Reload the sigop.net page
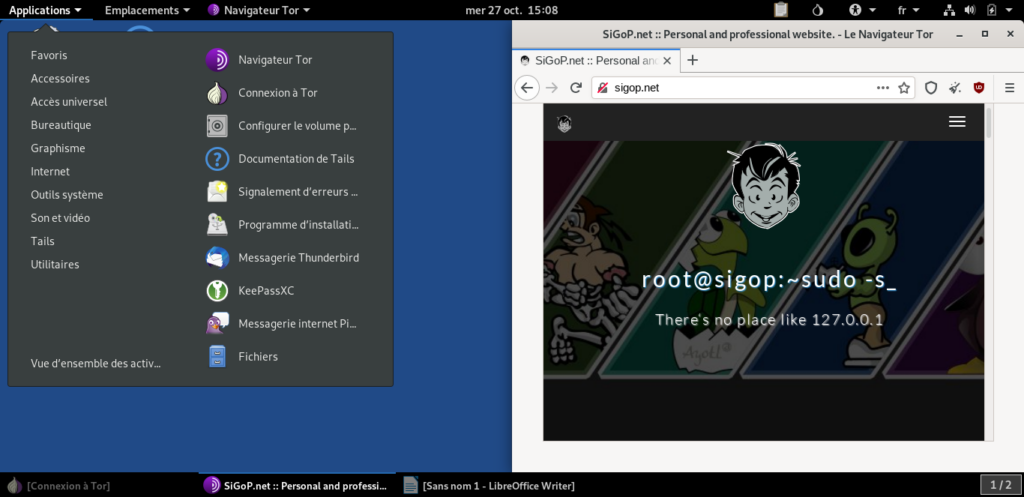Image resolution: width=1024 pixels, height=497 pixels. point(576,88)
